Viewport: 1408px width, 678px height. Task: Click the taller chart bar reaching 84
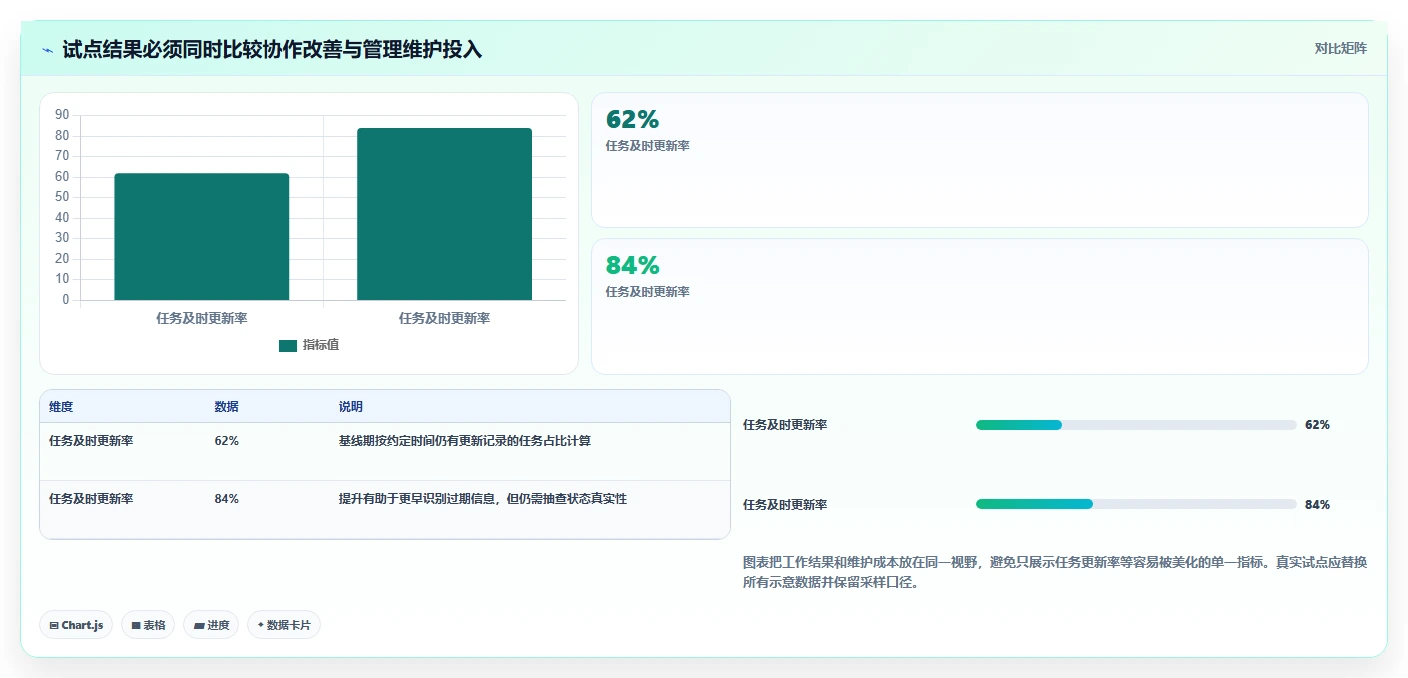point(444,214)
